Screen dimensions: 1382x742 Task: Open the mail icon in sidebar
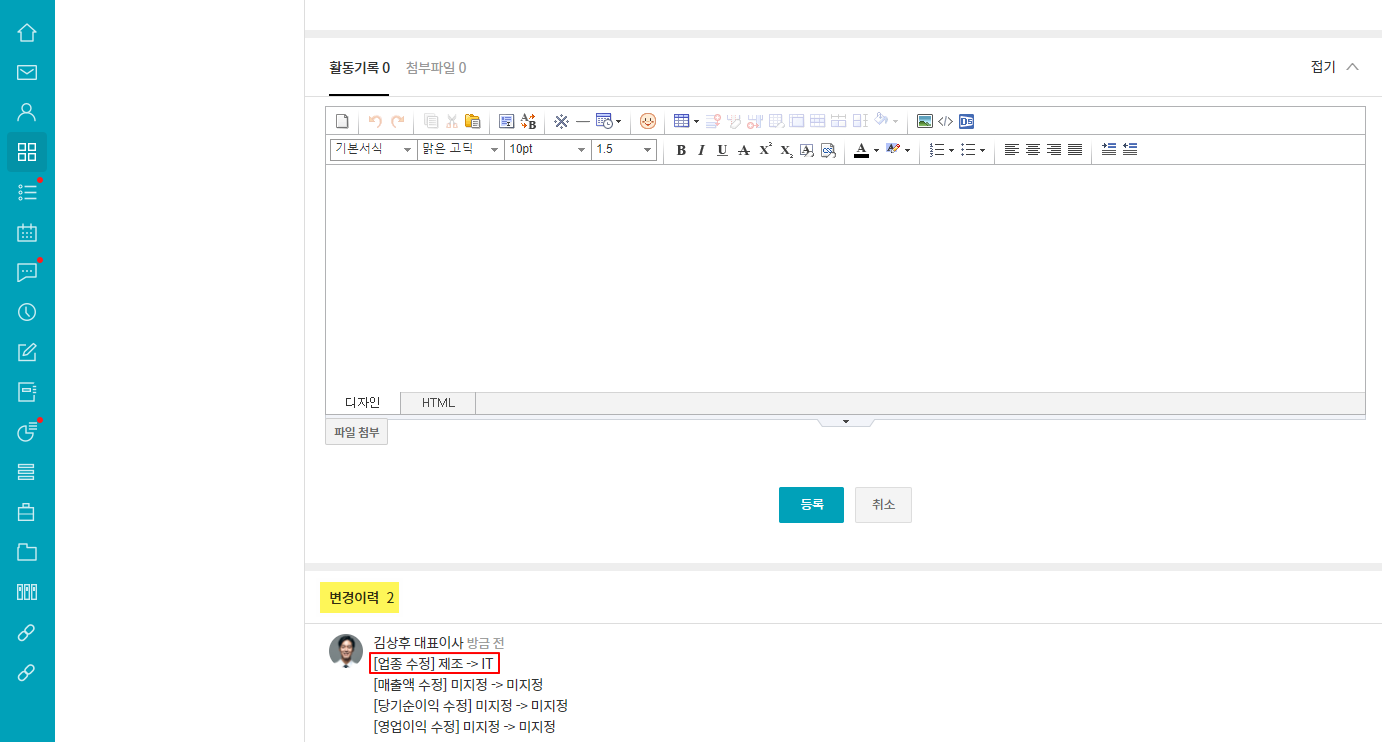pyautogui.click(x=27, y=72)
